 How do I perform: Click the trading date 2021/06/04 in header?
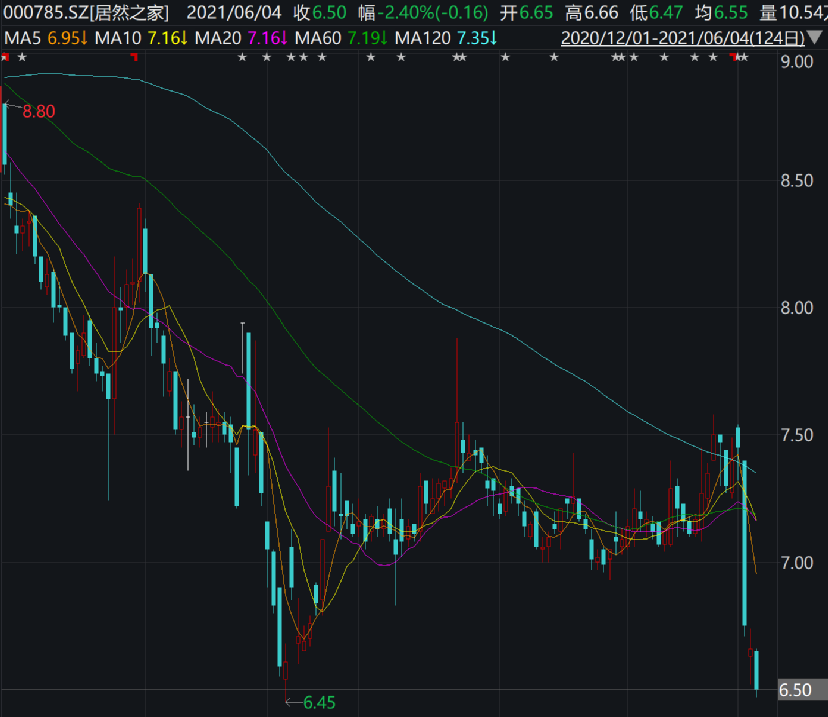[234, 12]
